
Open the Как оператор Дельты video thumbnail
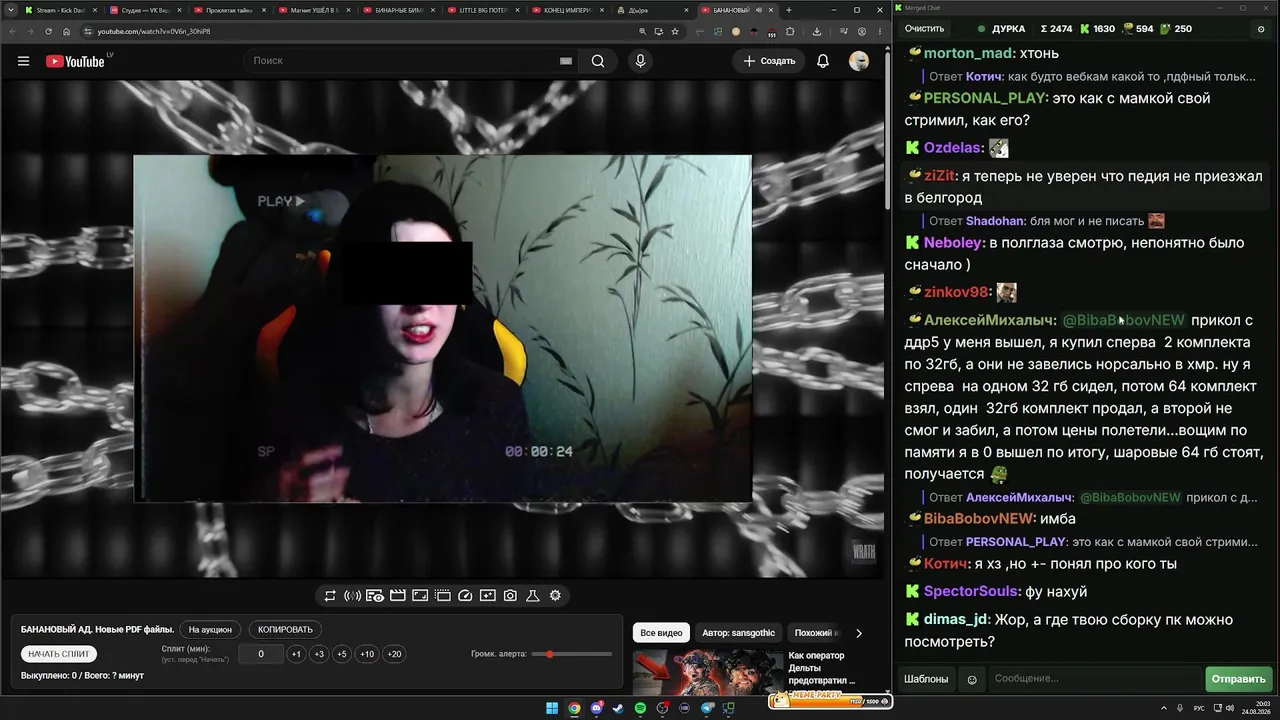[x=708, y=673]
